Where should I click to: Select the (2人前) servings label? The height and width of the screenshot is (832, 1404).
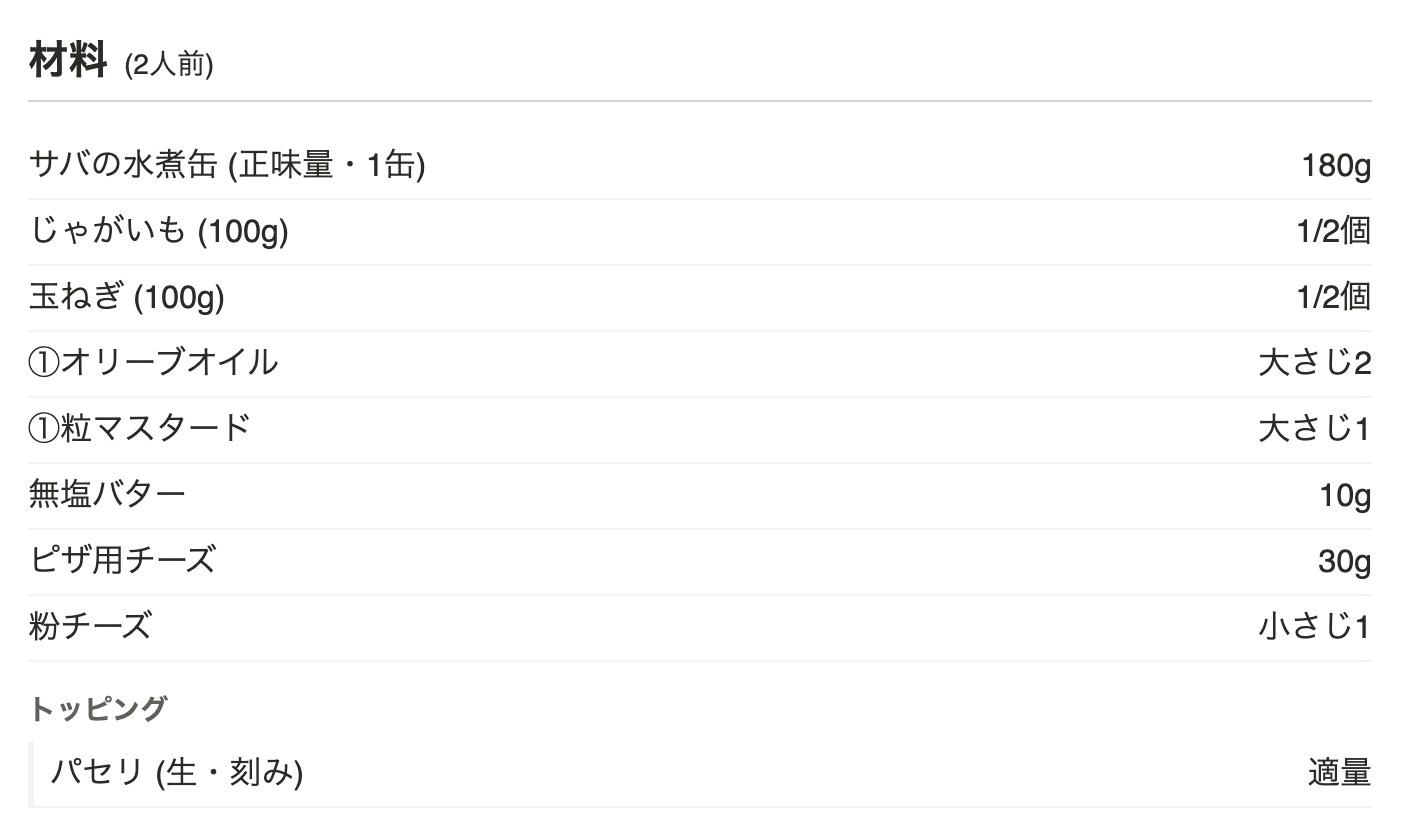click(169, 66)
